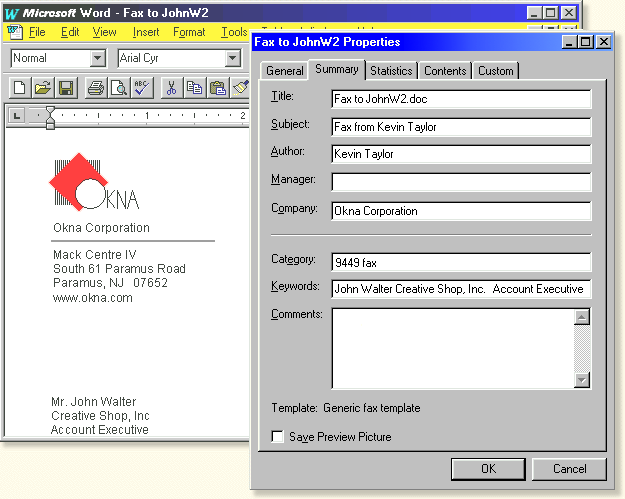
Task: Switch to the Contents tab
Action: tap(445, 71)
